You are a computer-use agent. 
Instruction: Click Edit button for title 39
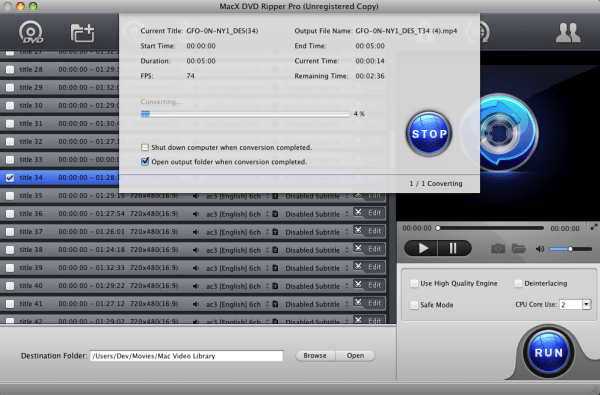coord(374,267)
